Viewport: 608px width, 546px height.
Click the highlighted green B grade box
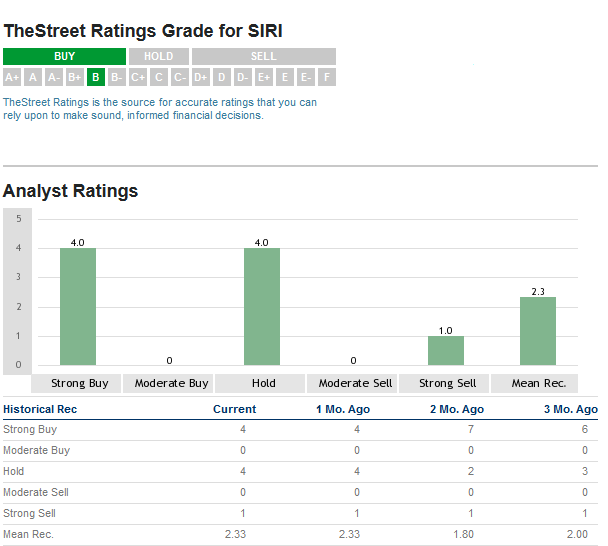[96, 77]
